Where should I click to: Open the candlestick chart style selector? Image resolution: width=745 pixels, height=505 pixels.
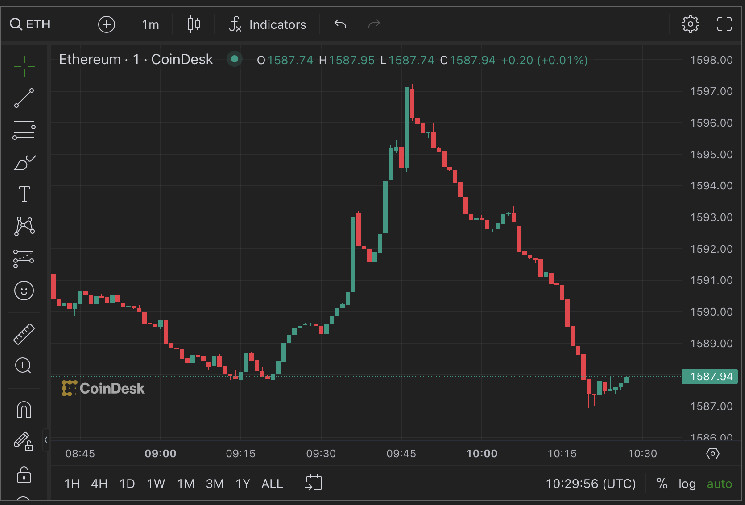(193, 24)
